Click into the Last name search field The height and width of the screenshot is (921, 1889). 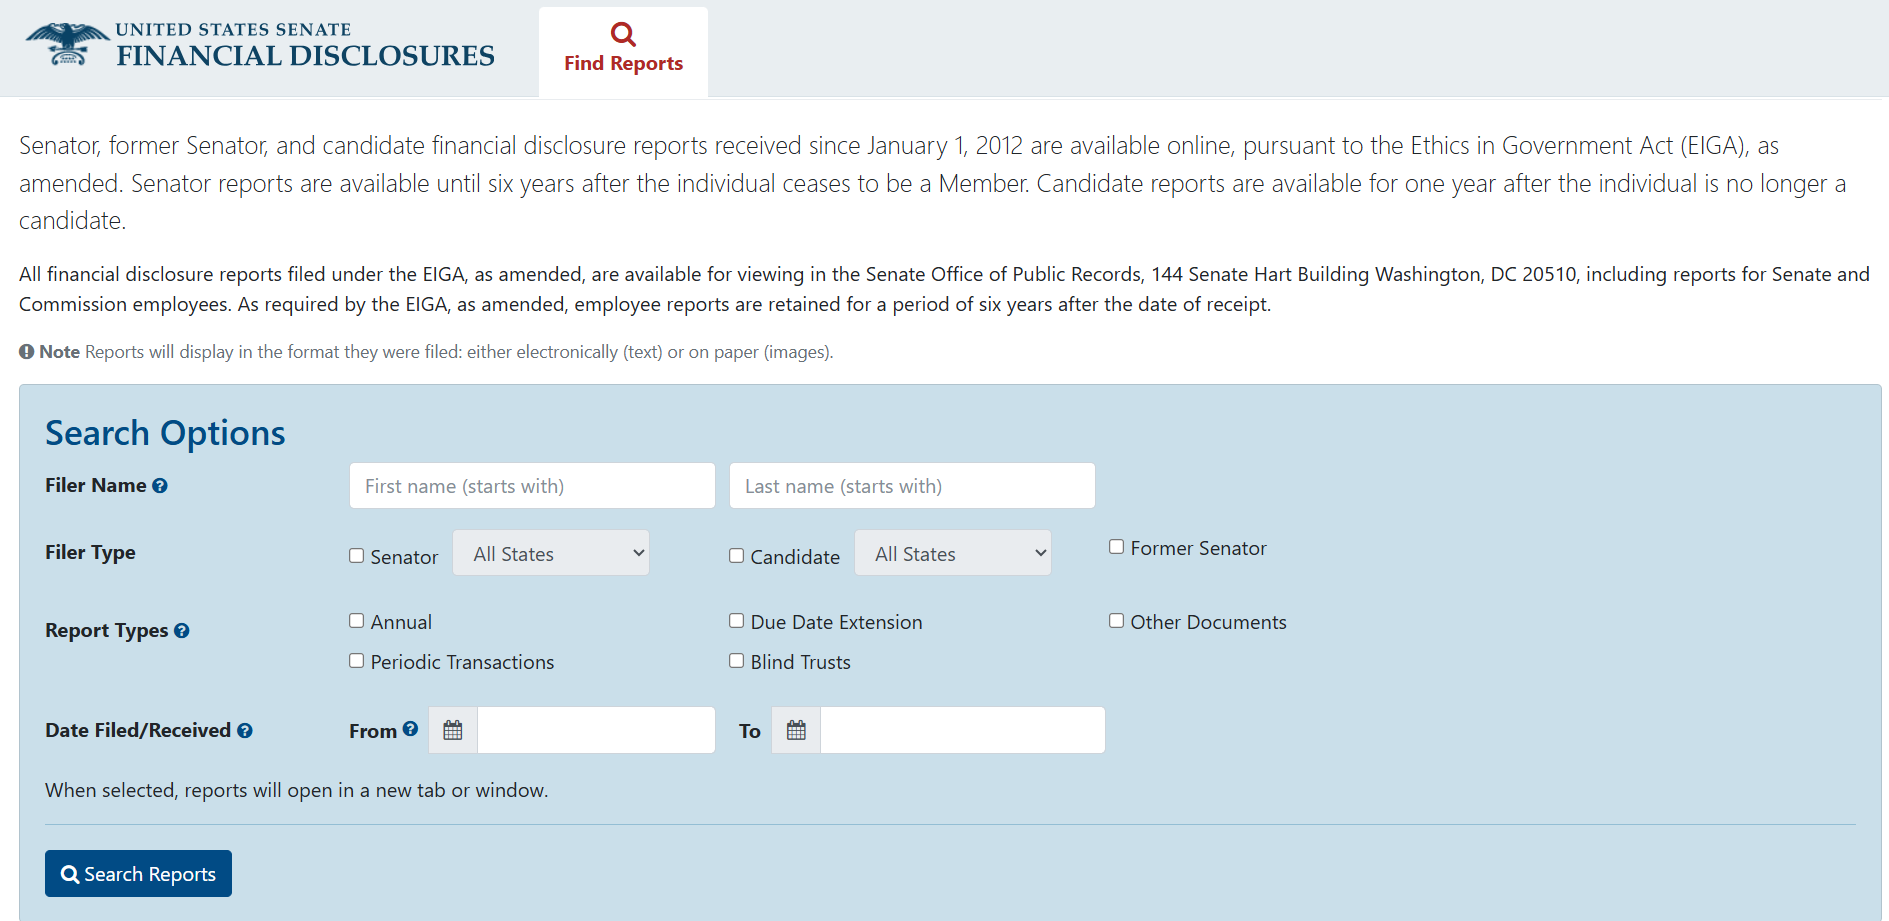tap(911, 485)
